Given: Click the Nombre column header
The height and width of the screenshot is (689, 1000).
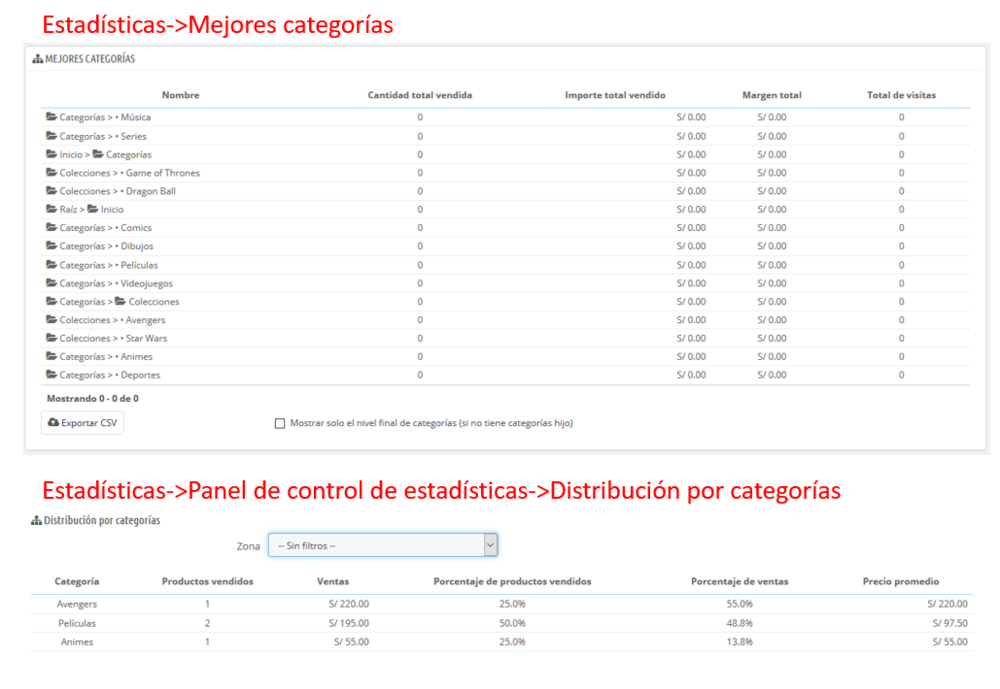Looking at the screenshot, I should click(180, 95).
